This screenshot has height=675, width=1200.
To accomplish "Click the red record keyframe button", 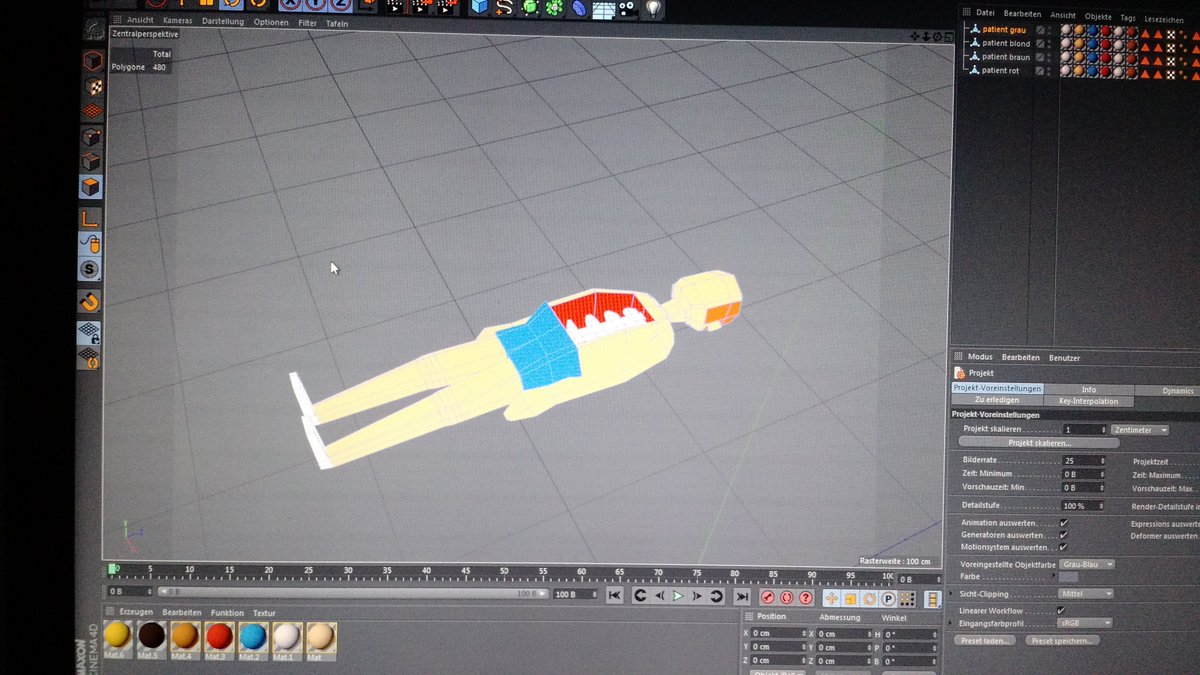I will pos(767,597).
